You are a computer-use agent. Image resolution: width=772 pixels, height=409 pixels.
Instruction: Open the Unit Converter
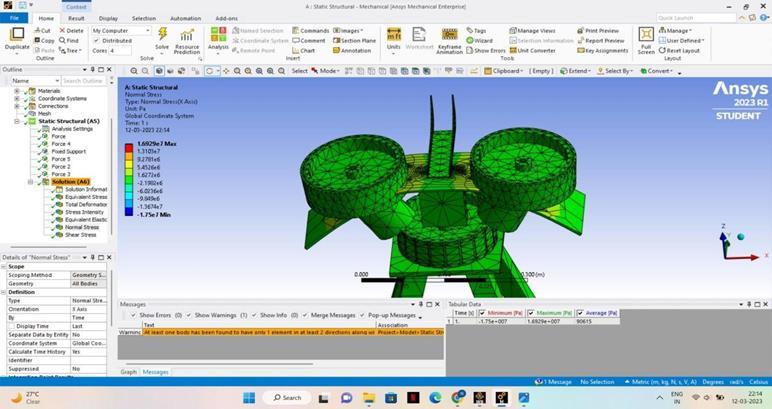pos(532,50)
